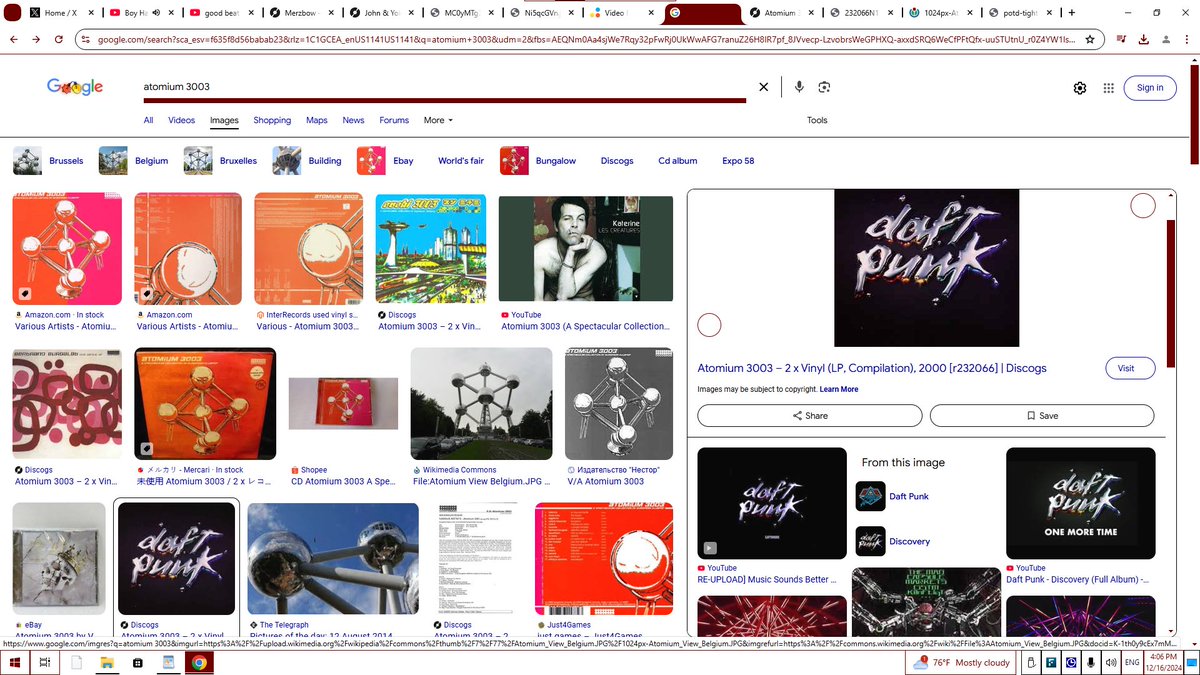The width and height of the screenshot is (1200, 675).
Task: Open the Tools options
Action: click(817, 120)
